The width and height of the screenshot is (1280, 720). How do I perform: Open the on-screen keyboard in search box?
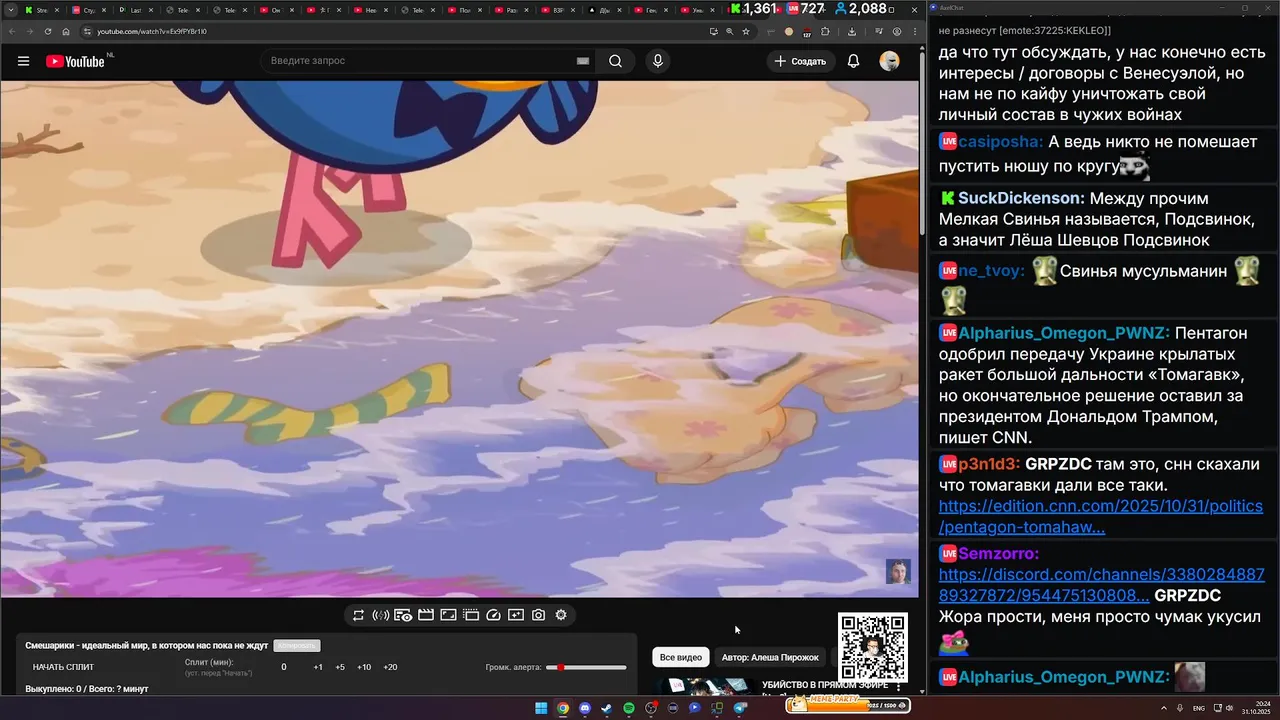[583, 61]
